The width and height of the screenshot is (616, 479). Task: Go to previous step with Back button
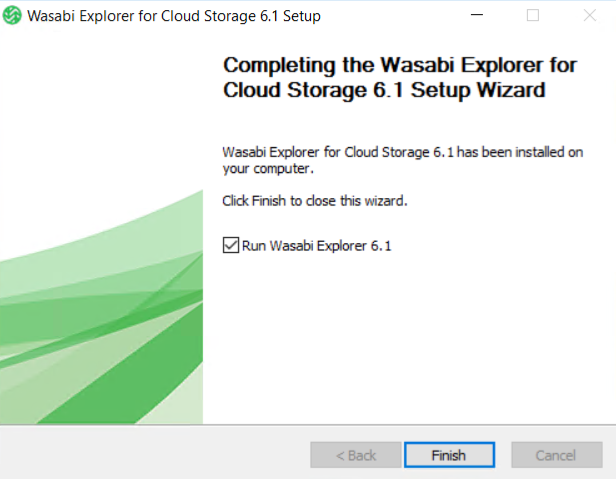(356, 455)
